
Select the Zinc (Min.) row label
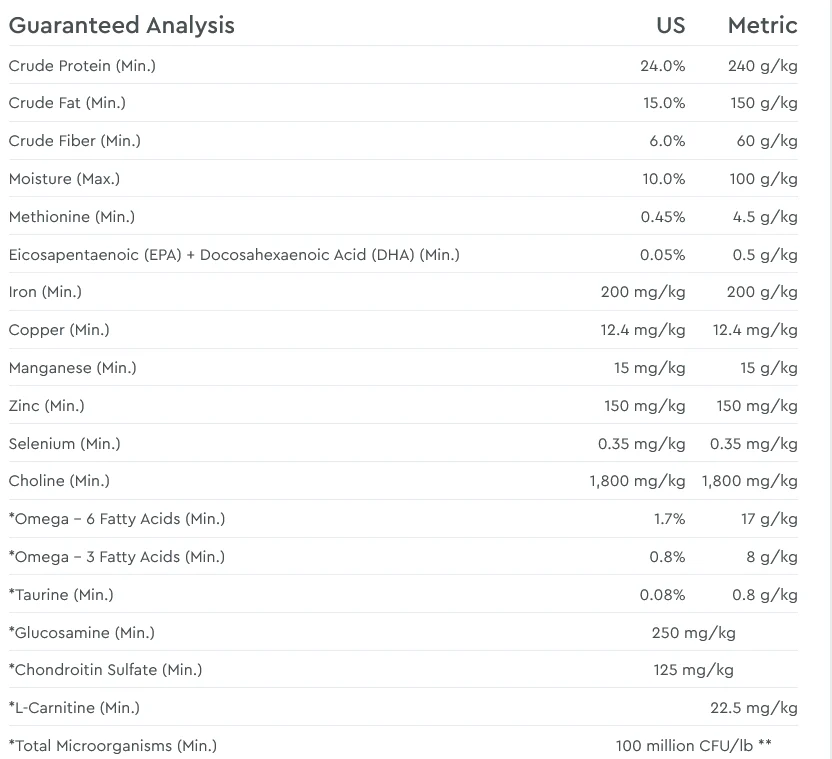[47, 406]
